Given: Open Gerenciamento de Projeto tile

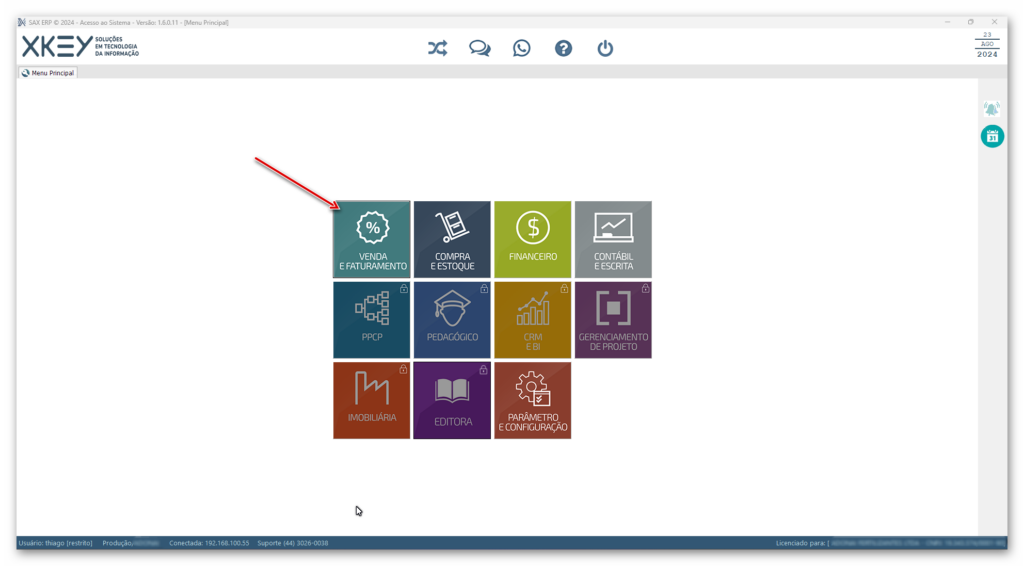Looking at the screenshot, I should tap(613, 320).
